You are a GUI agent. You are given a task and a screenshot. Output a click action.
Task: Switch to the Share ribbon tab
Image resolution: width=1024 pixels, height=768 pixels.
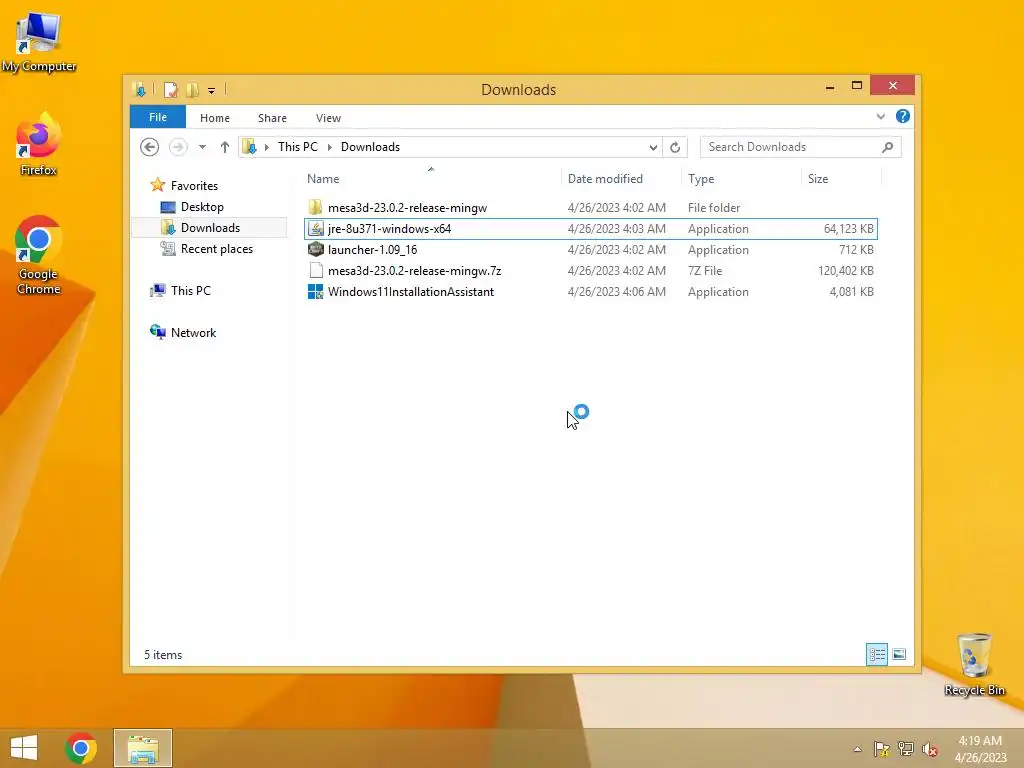click(272, 118)
